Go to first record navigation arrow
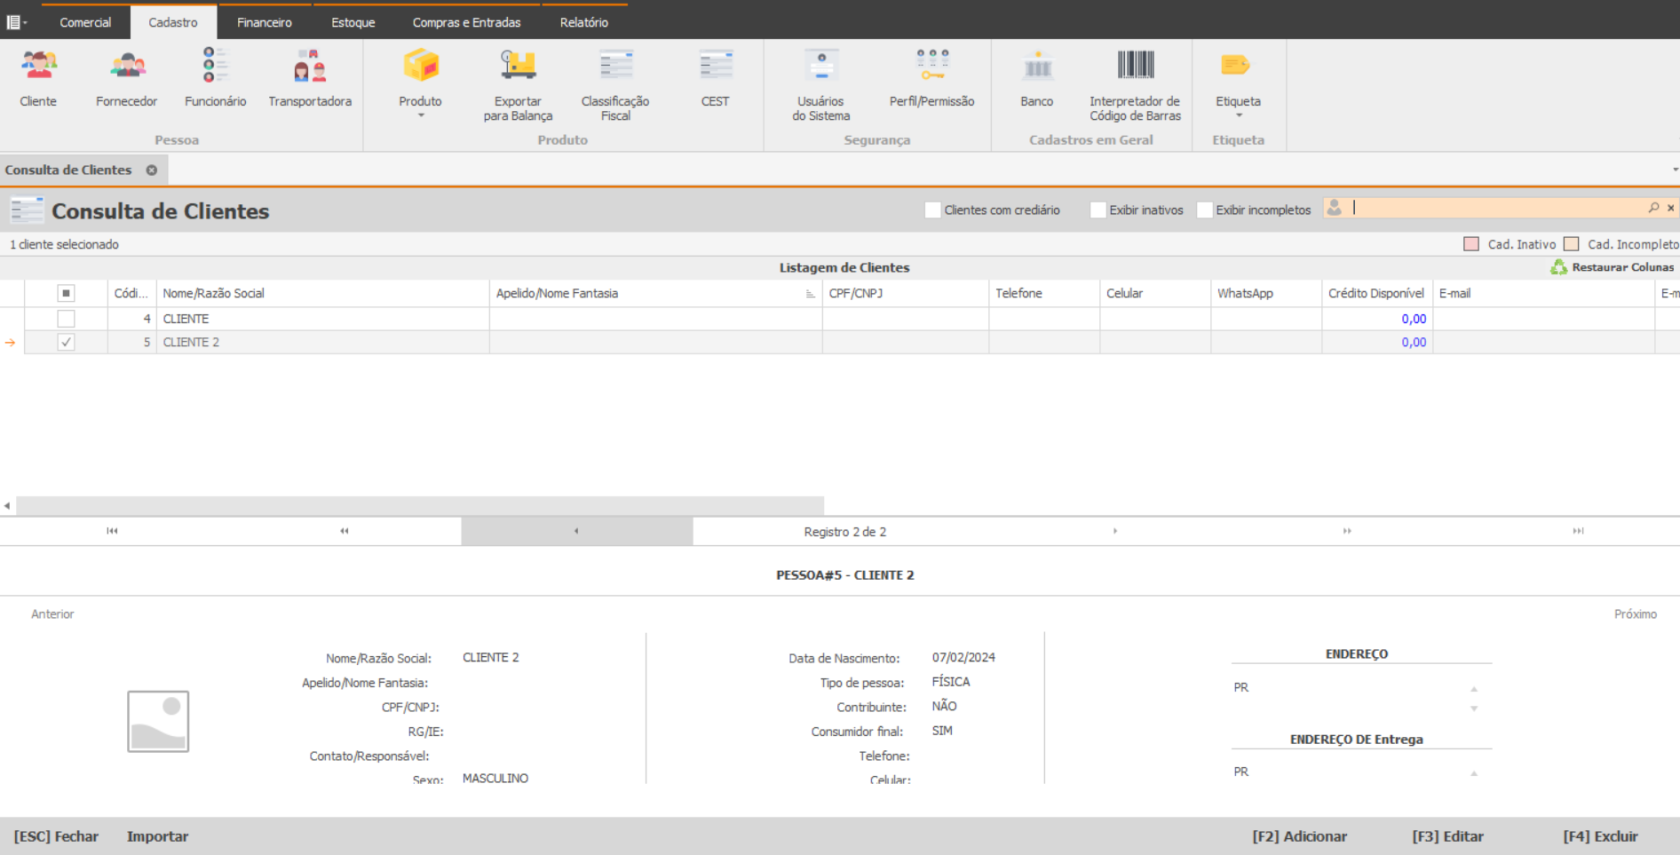The height and width of the screenshot is (855, 1680). (x=112, y=531)
